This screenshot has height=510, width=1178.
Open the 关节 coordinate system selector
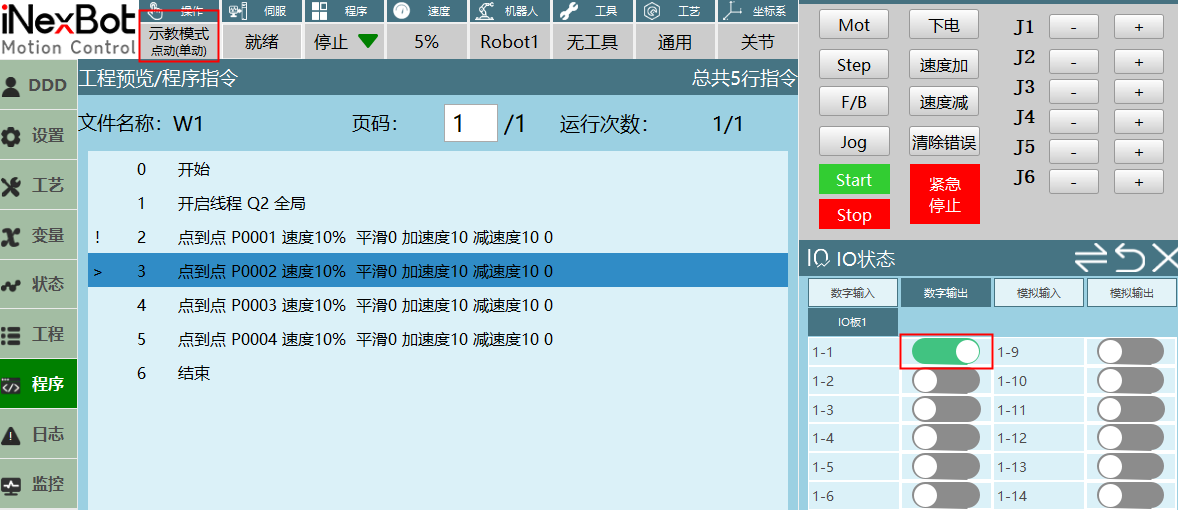pyautogui.click(x=757, y=42)
